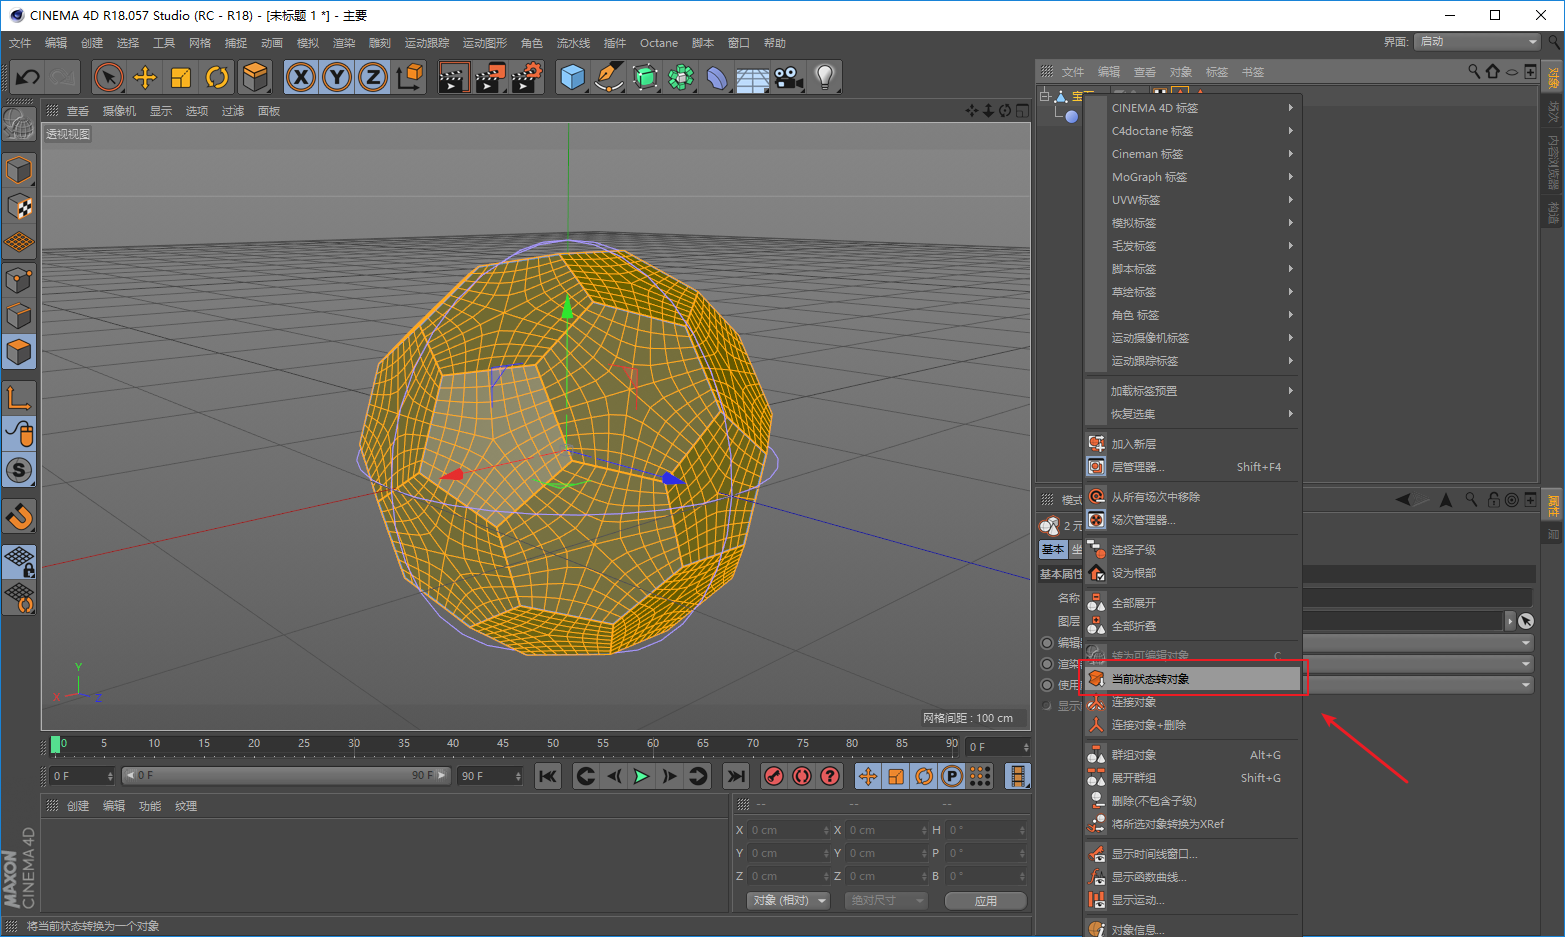Viewport: 1565px width, 937px height.
Task: Expand the object tree node in Object Manager
Action: [1044, 97]
